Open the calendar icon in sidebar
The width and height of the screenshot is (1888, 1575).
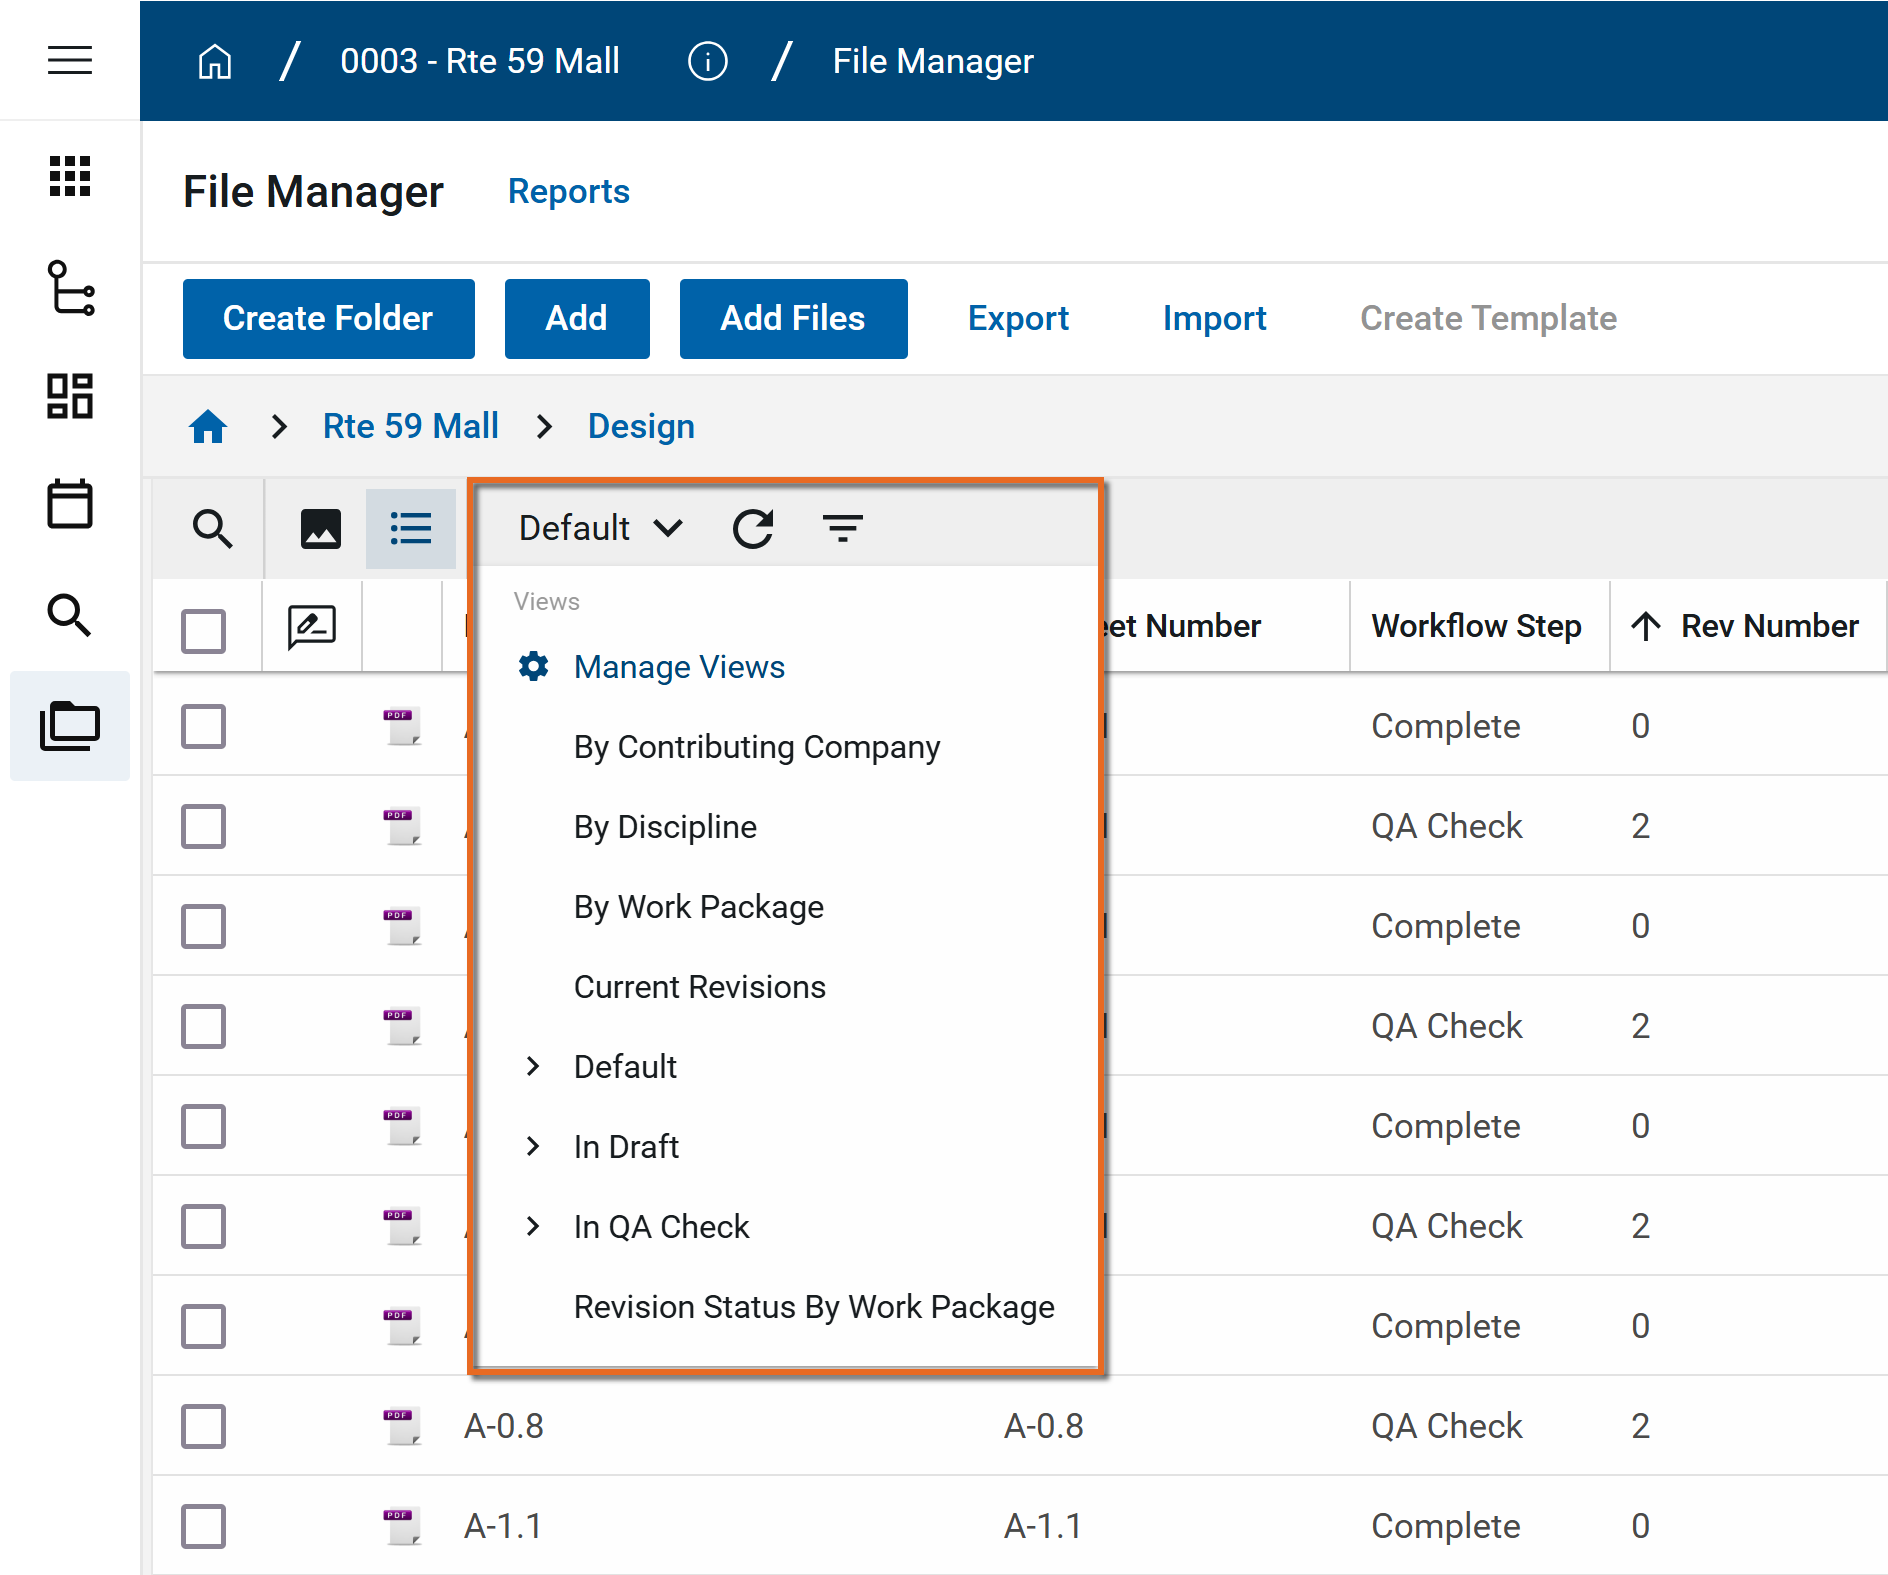click(70, 503)
